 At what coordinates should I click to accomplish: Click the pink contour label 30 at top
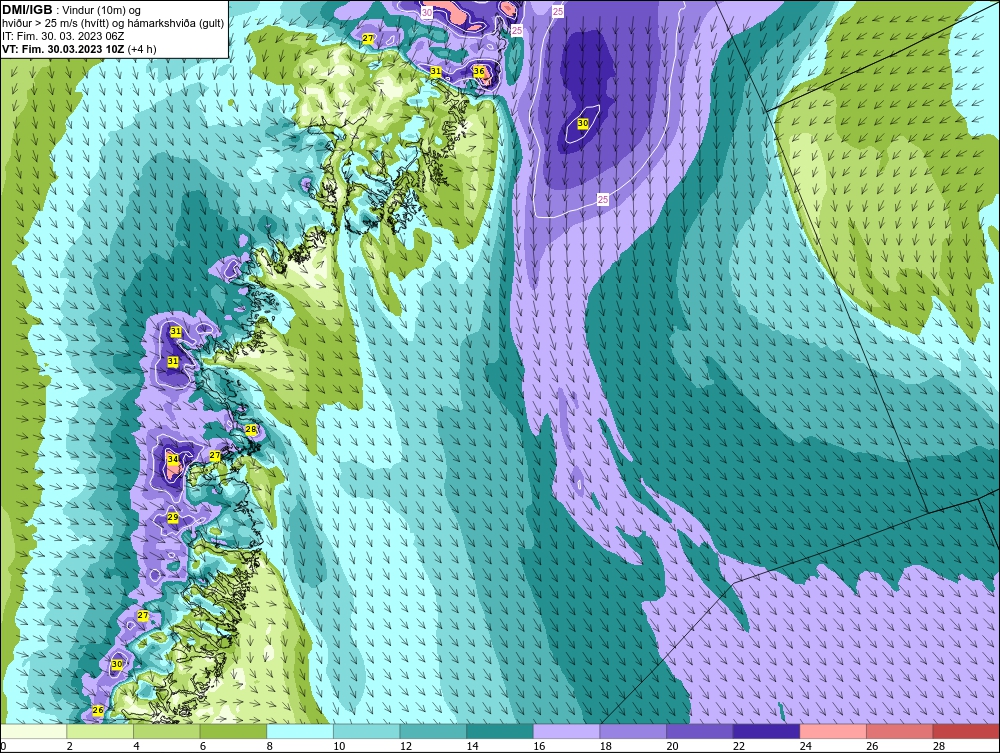(x=427, y=12)
